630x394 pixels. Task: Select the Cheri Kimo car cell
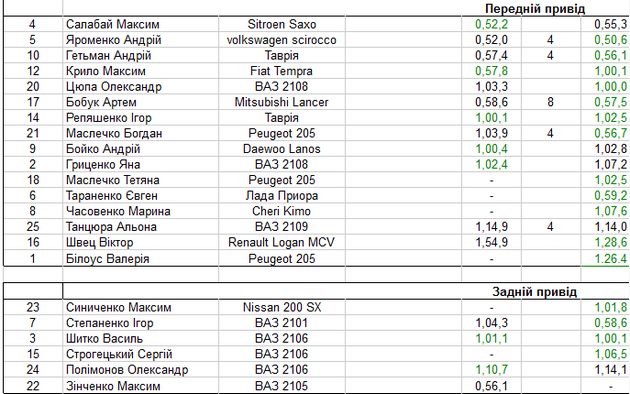pos(282,211)
